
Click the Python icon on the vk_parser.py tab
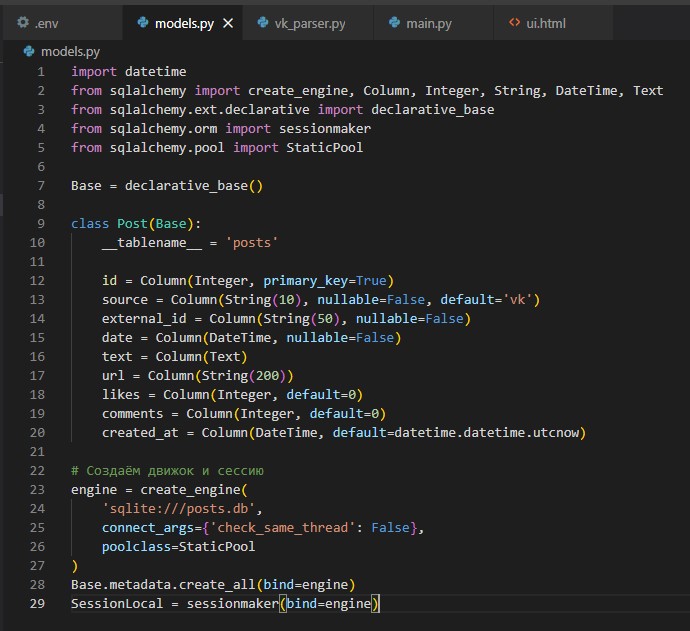262,21
